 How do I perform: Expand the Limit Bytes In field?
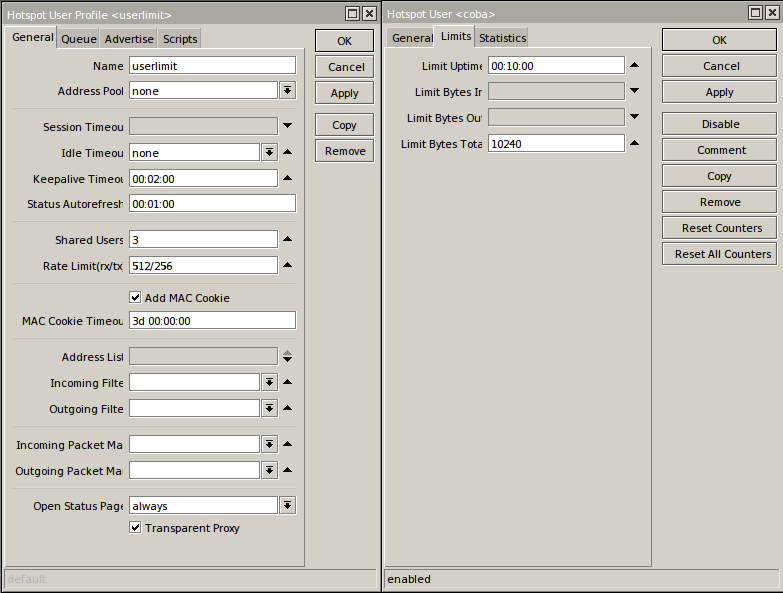click(635, 91)
